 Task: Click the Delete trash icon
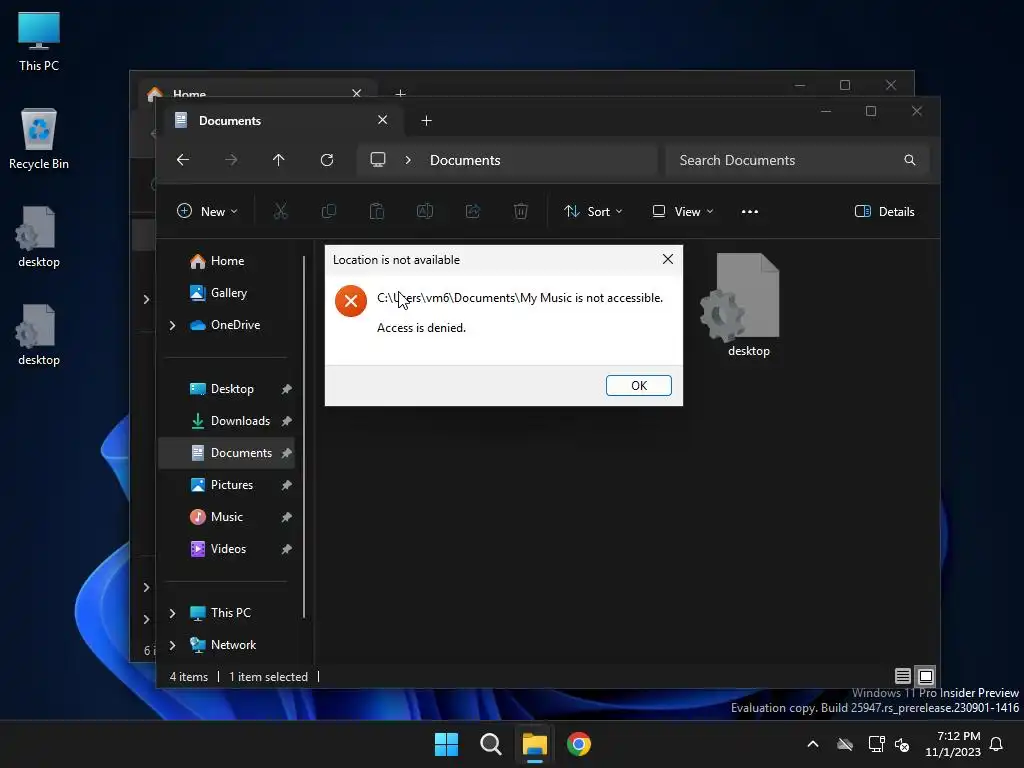[520, 212]
